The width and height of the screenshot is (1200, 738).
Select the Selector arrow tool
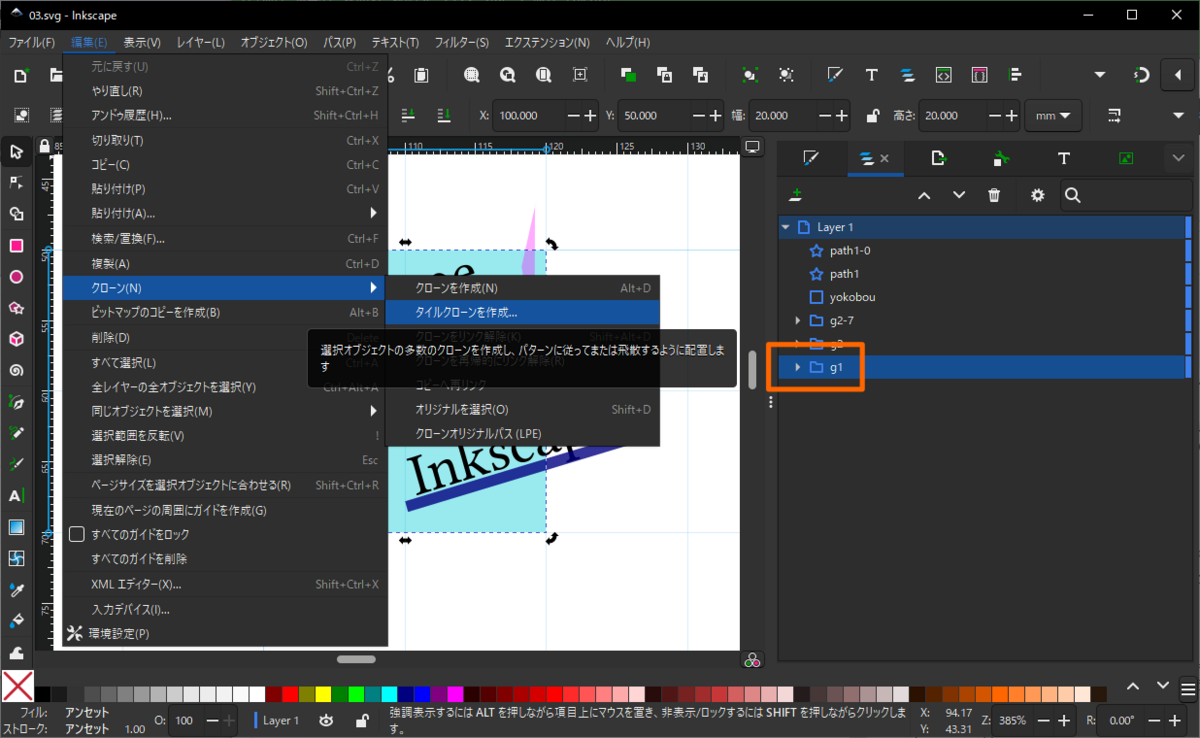[x=16, y=152]
